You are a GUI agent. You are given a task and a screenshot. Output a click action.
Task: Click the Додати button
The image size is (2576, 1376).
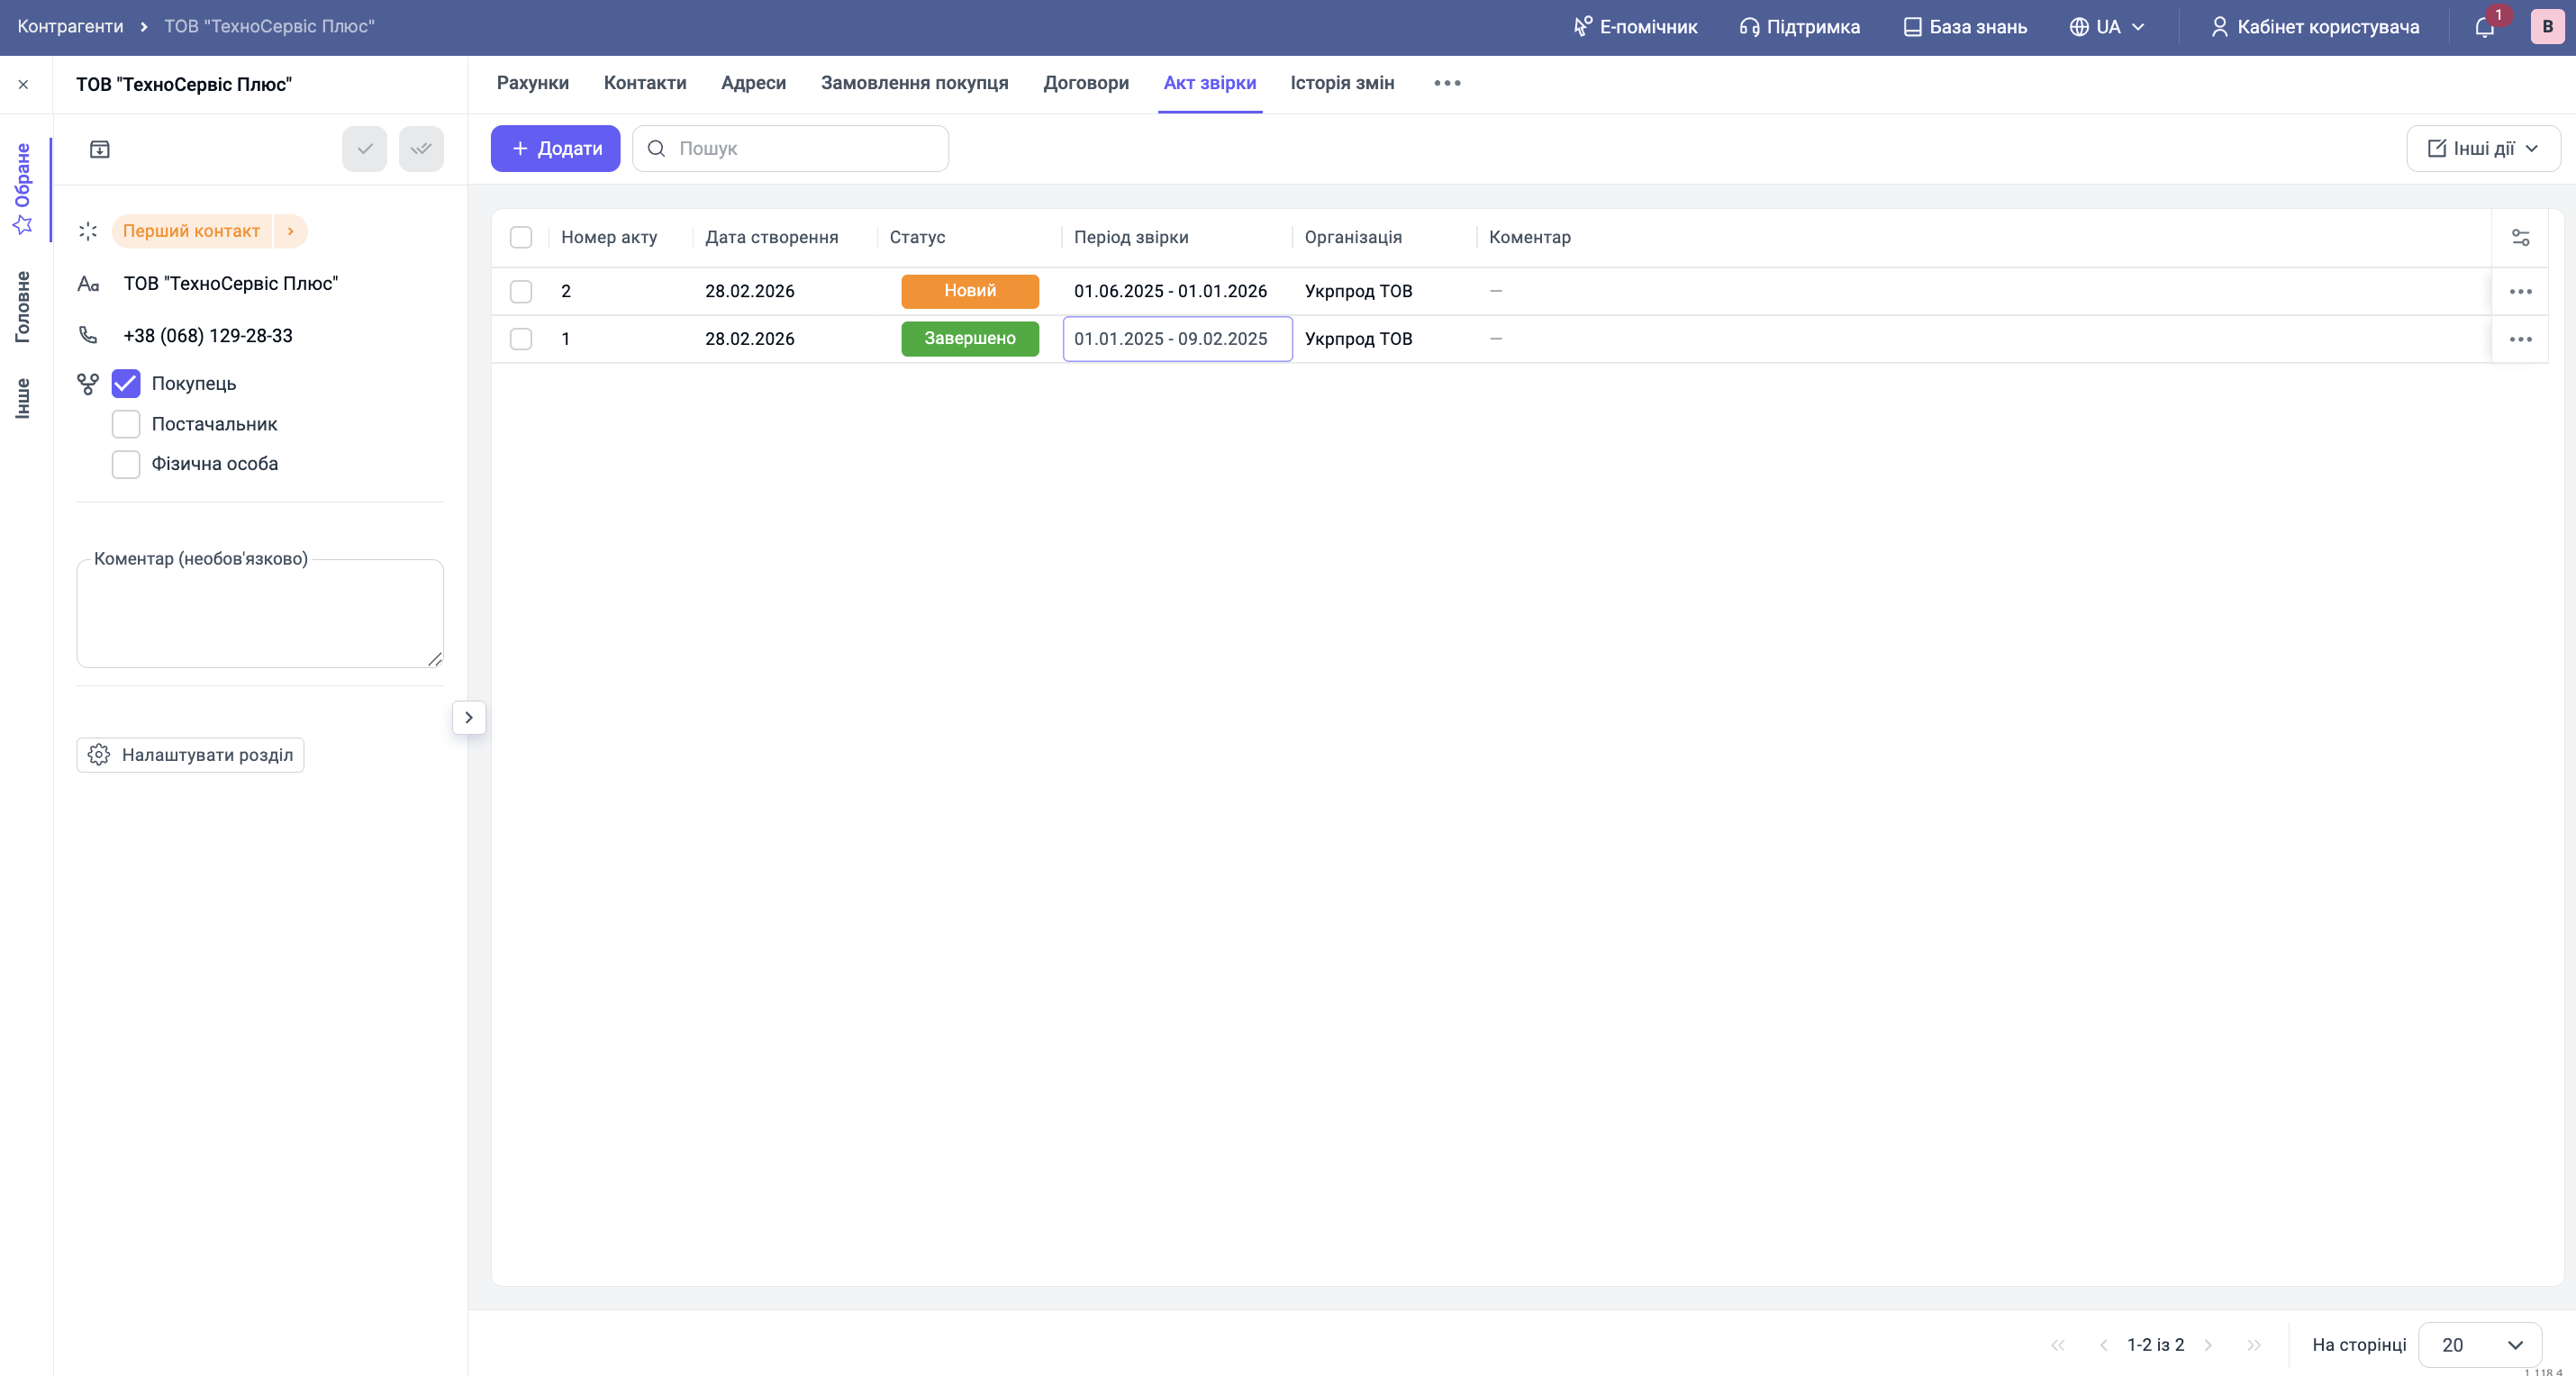click(555, 148)
